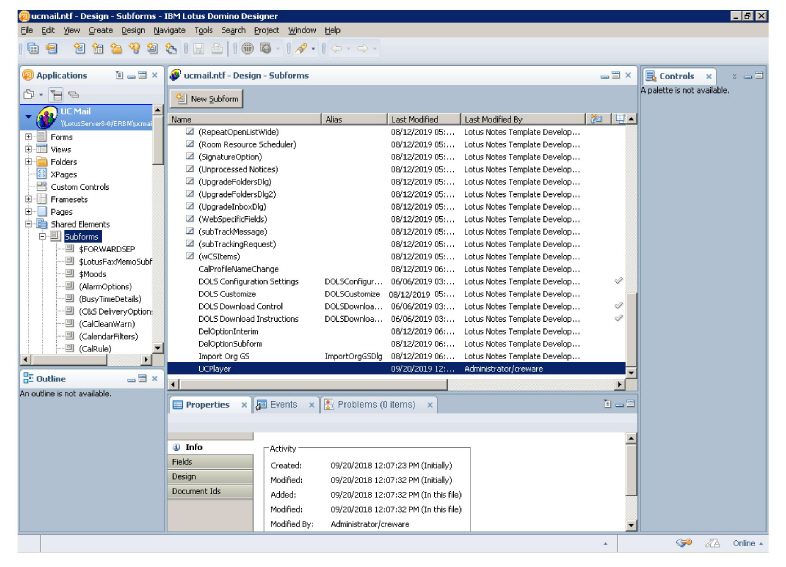Click the subform list horizontal scrollbar
This screenshot has width=786, height=567.
coord(313,385)
